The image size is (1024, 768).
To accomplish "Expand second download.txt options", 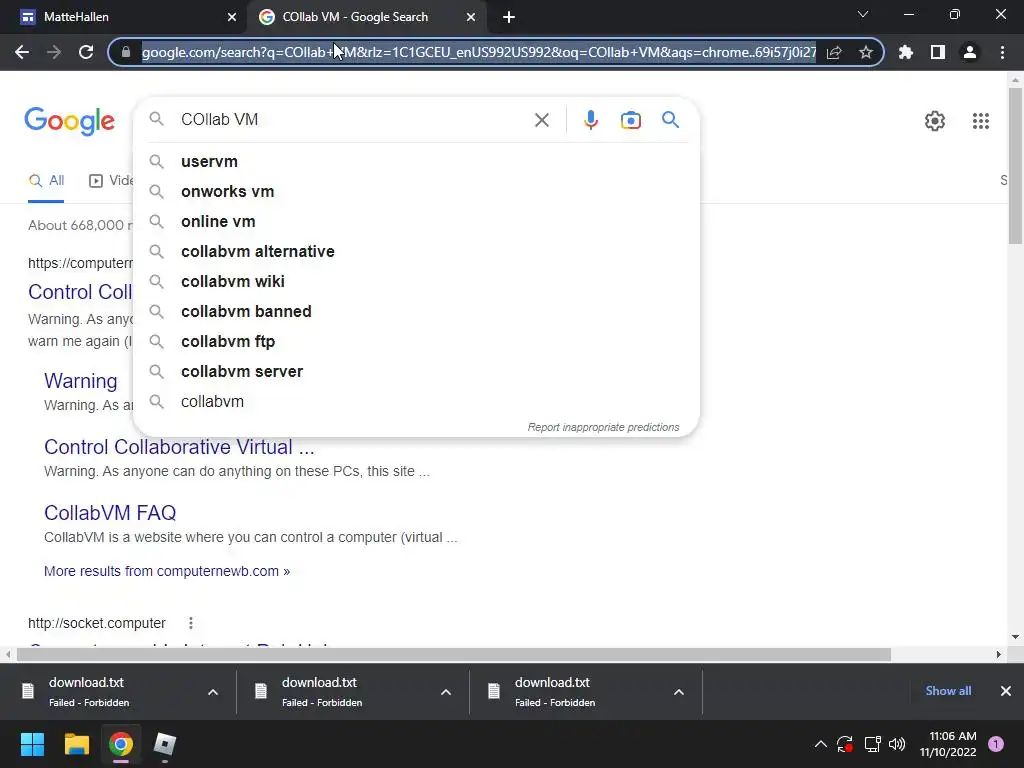I will tap(446, 692).
